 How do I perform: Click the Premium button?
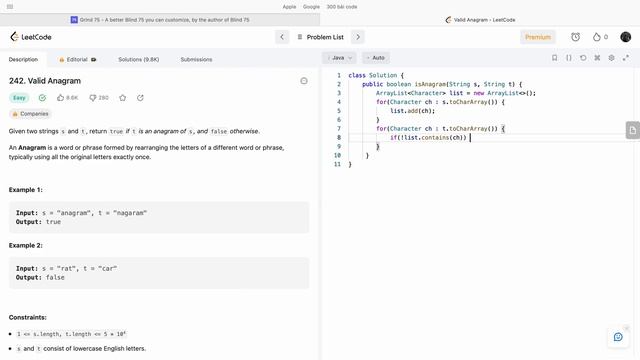pyautogui.click(x=538, y=37)
